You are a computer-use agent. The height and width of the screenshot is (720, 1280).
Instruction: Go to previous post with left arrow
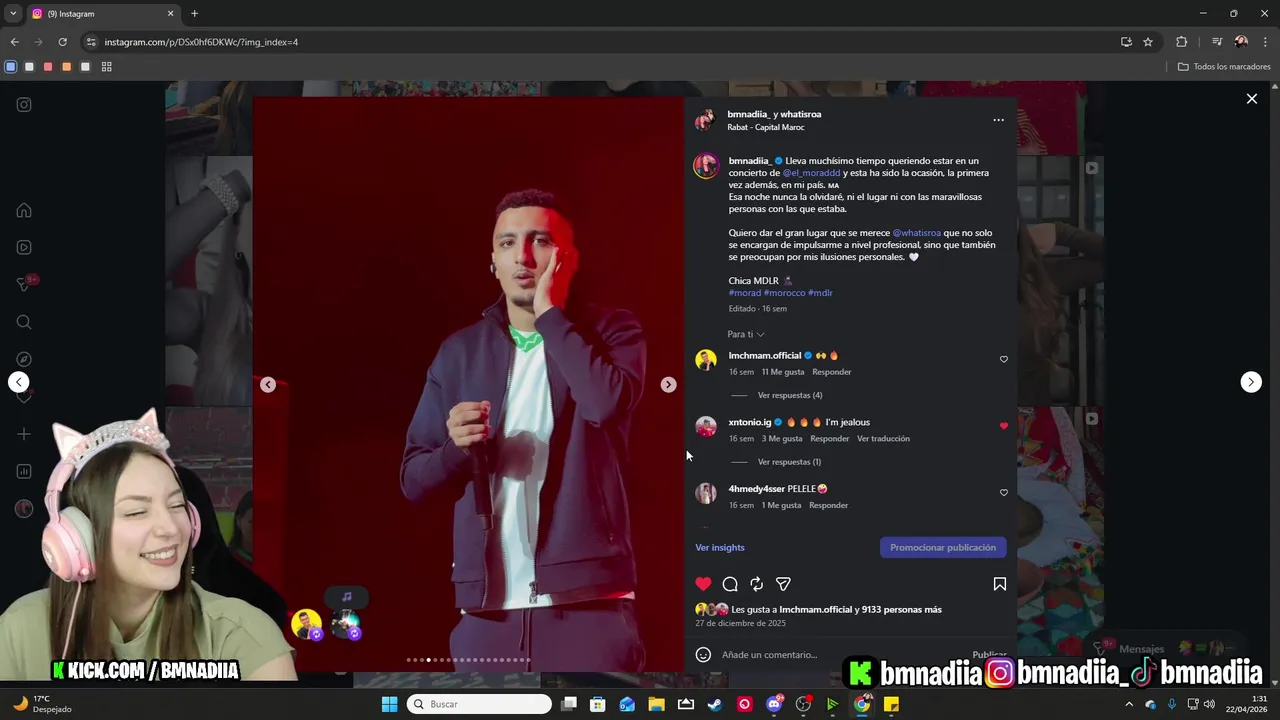coord(18,382)
